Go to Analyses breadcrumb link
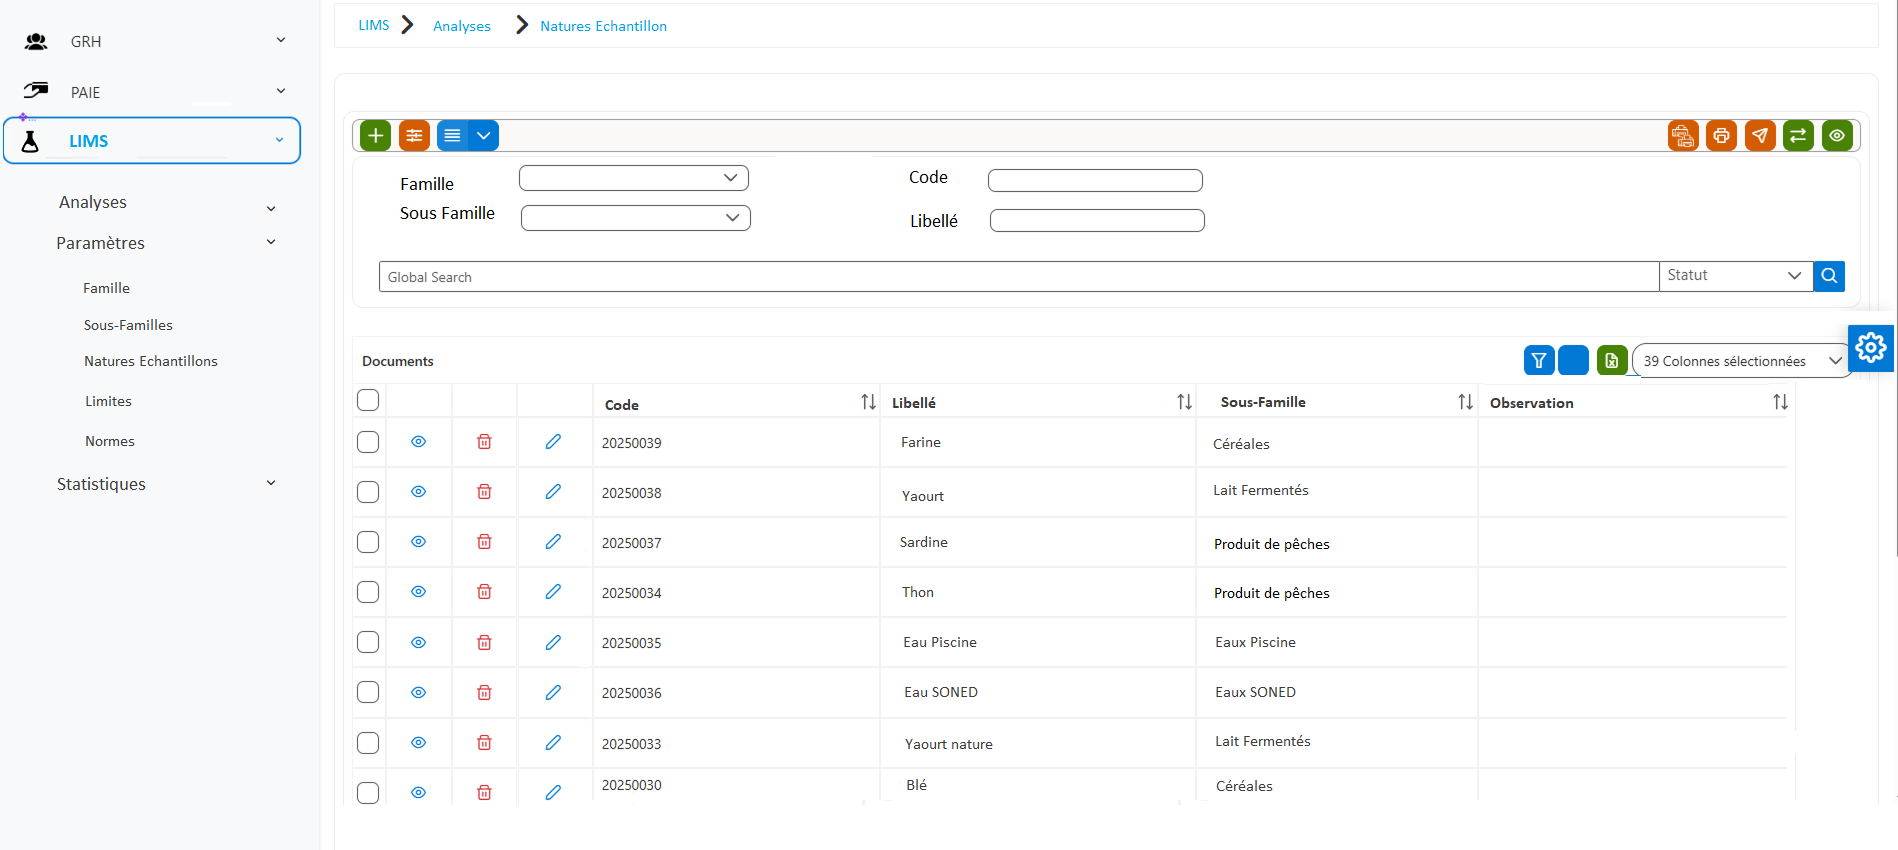Image resolution: width=1898 pixels, height=850 pixels. pos(462,26)
